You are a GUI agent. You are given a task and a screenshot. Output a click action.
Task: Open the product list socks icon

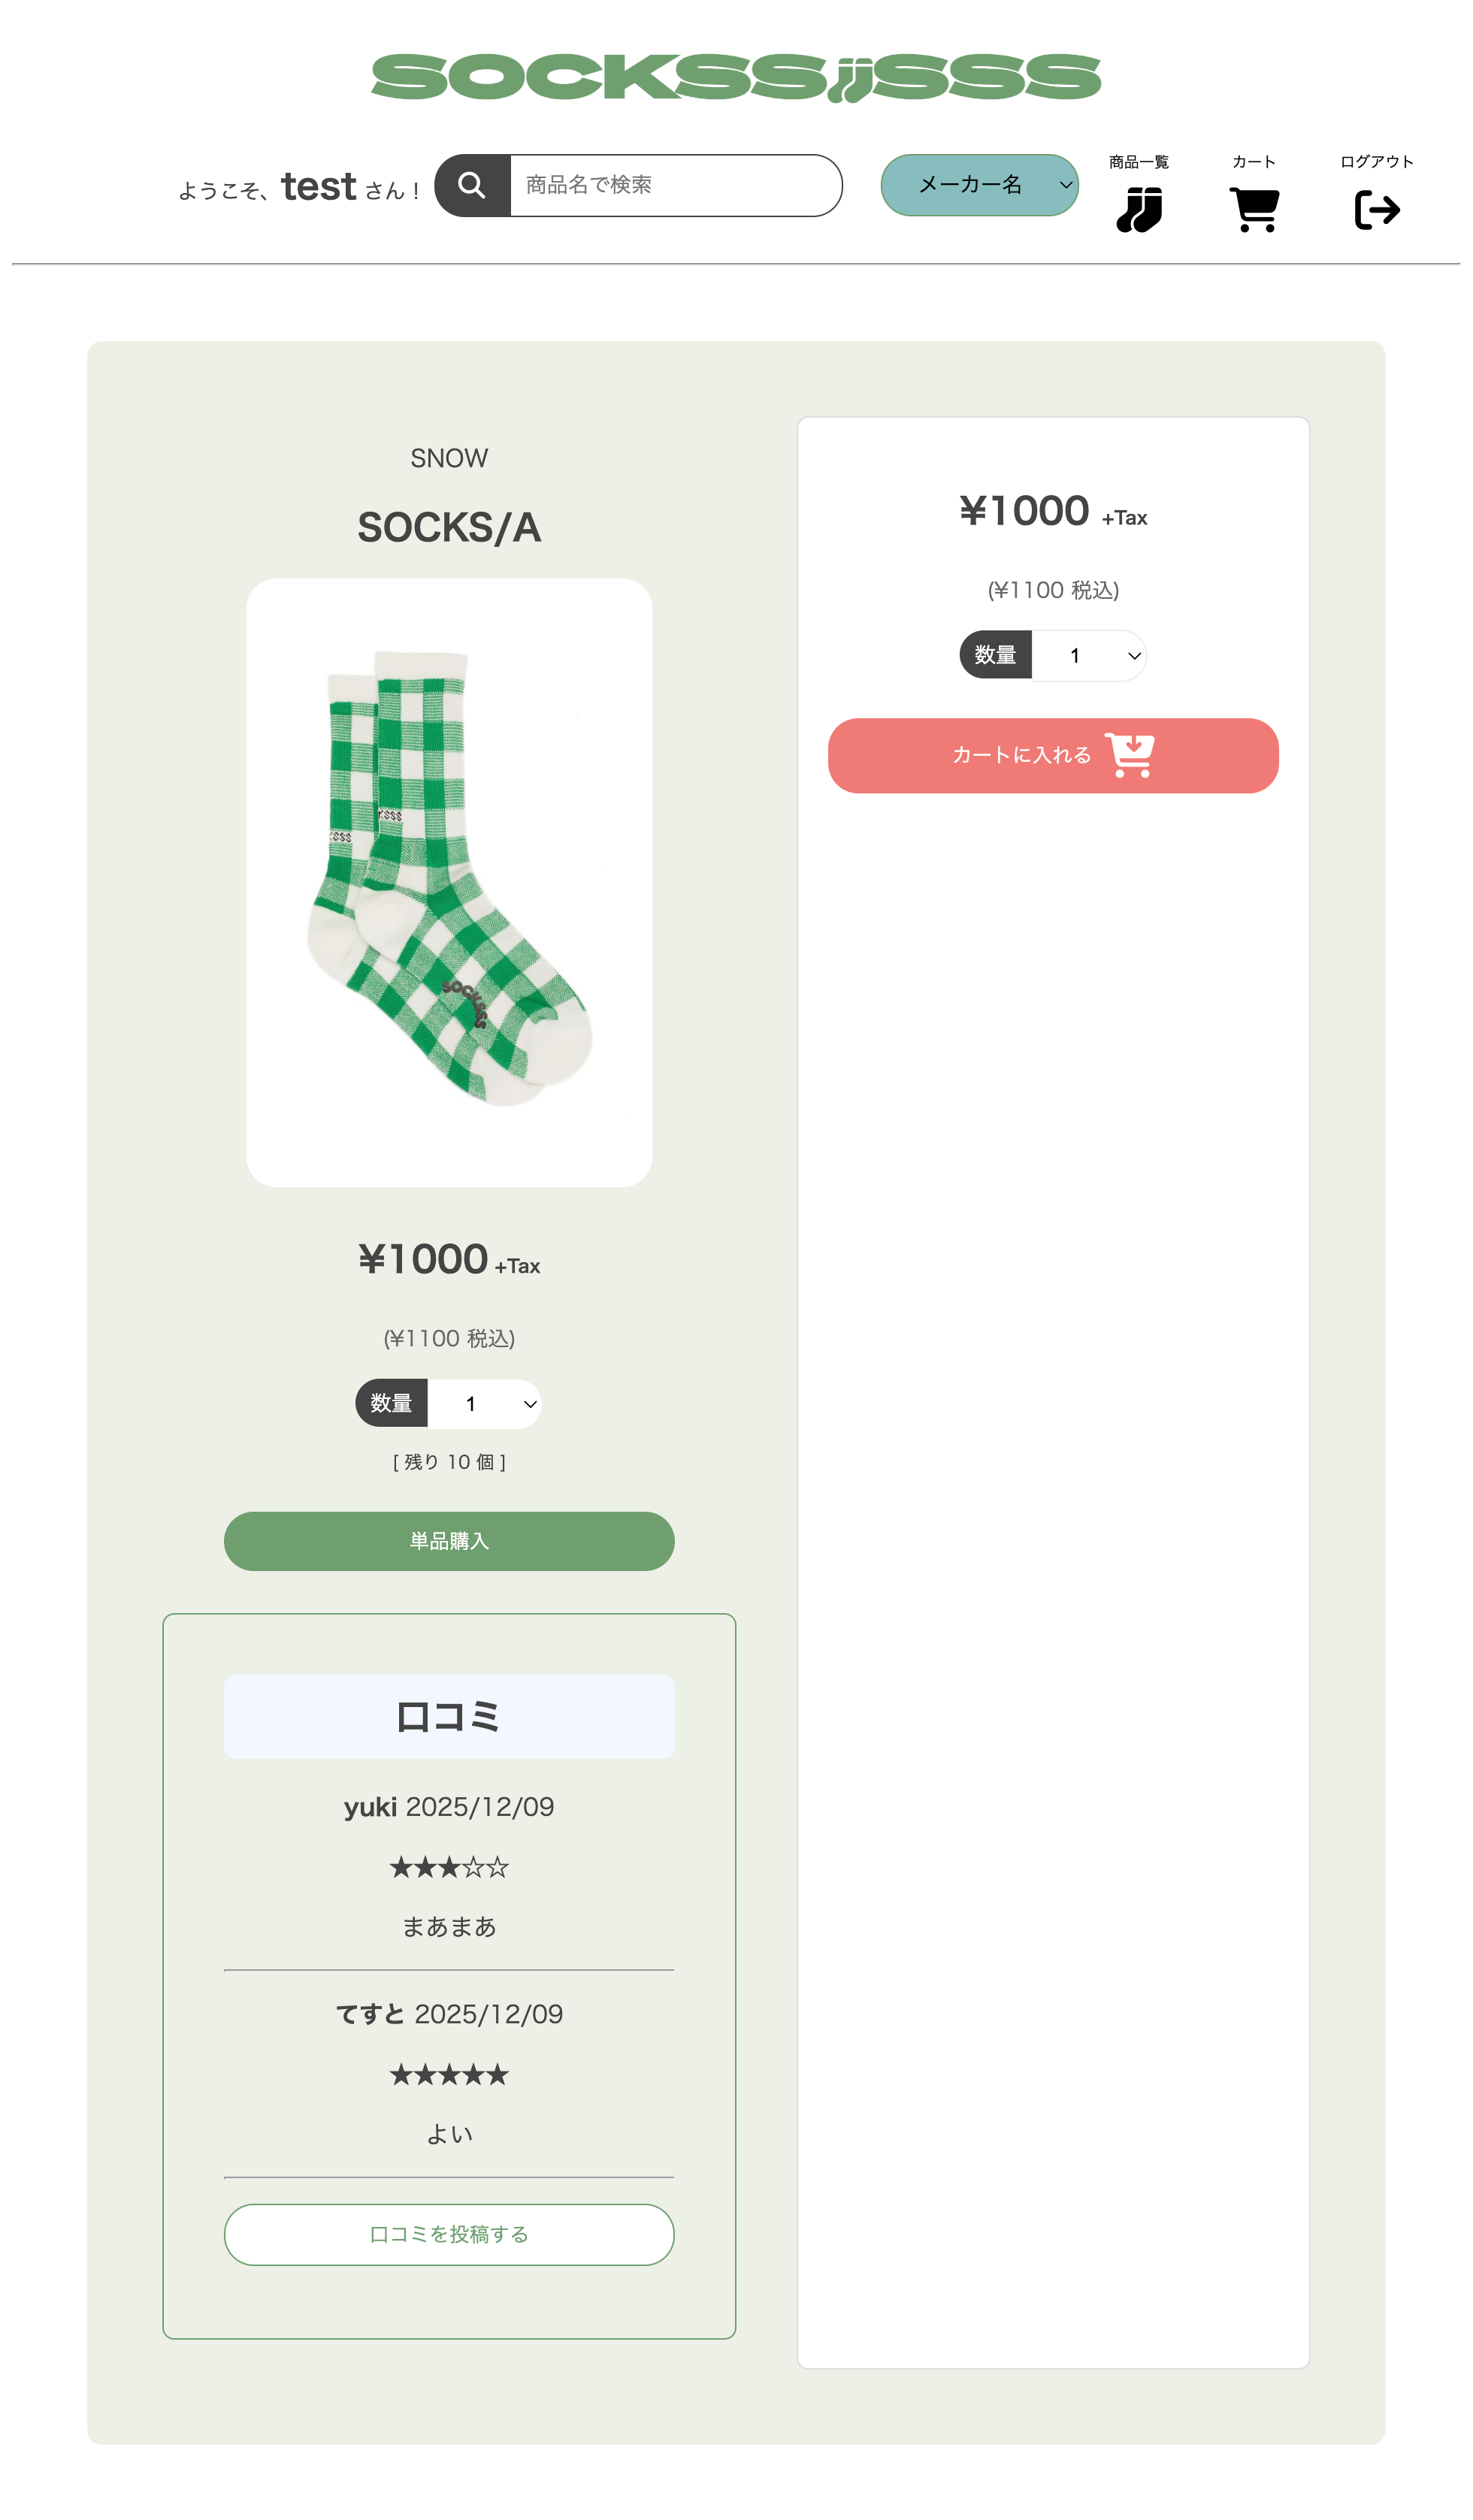point(1139,210)
